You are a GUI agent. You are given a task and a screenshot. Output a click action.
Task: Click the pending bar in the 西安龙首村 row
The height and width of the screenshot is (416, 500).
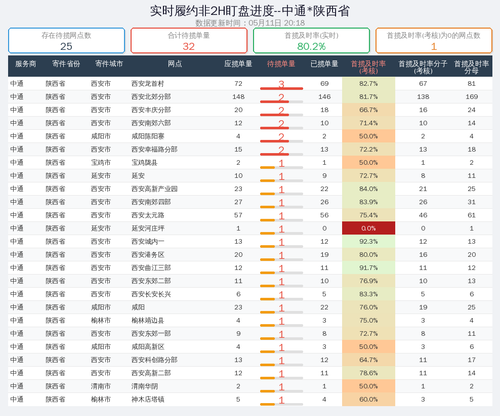[x=281, y=88]
